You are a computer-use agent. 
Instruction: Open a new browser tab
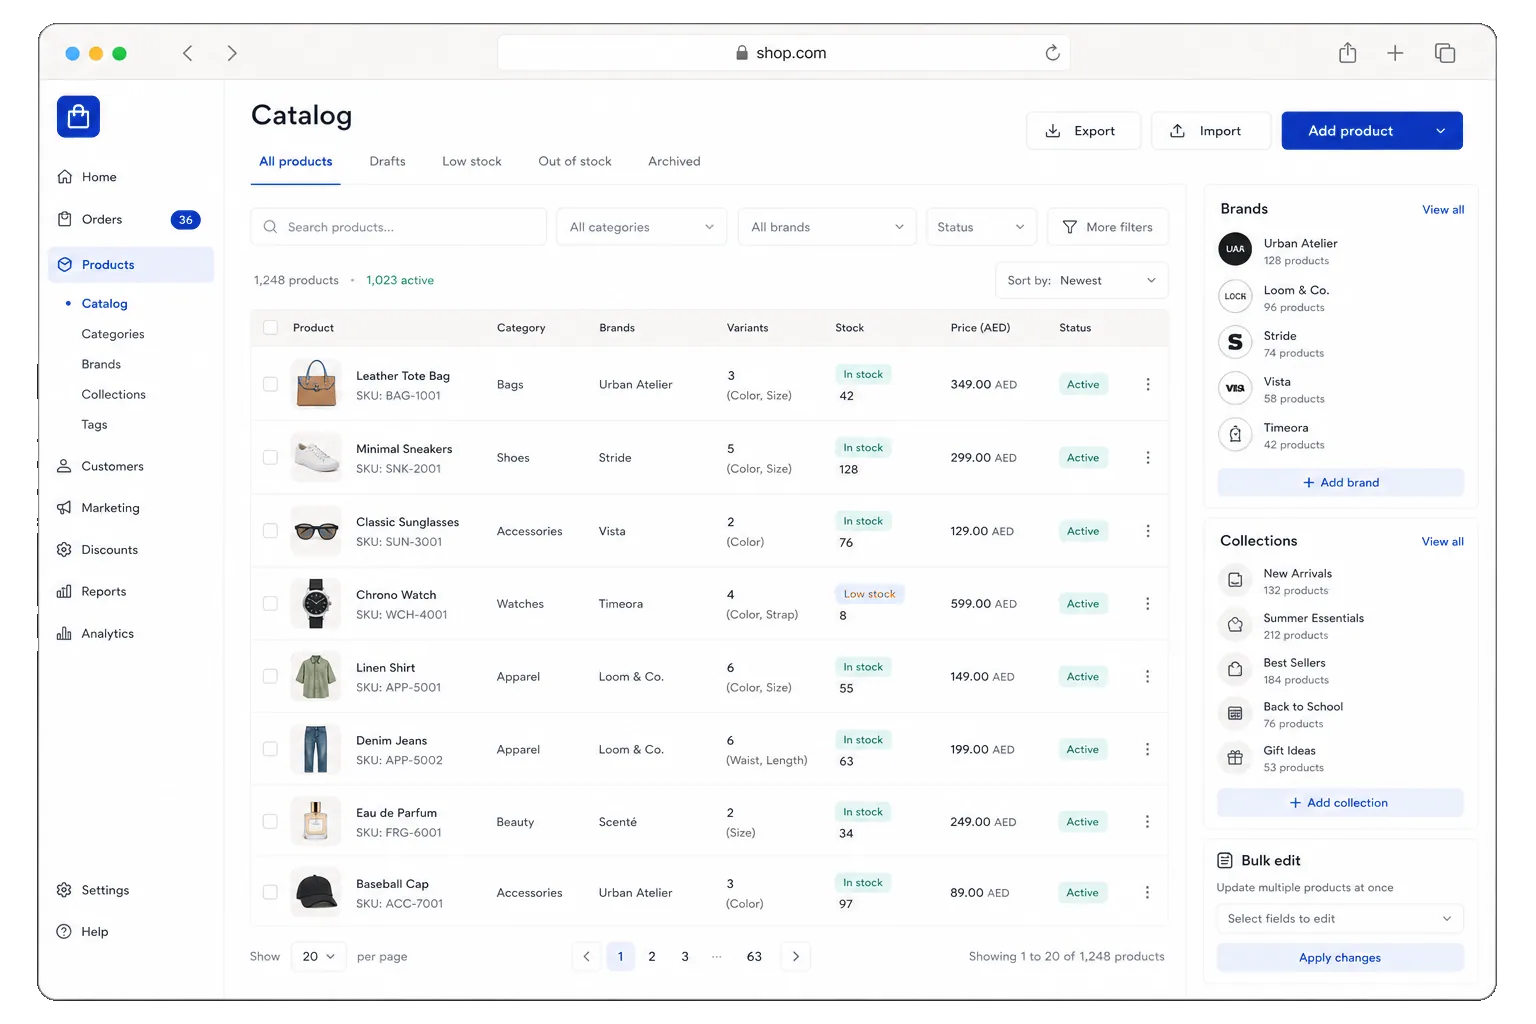point(1395,53)
